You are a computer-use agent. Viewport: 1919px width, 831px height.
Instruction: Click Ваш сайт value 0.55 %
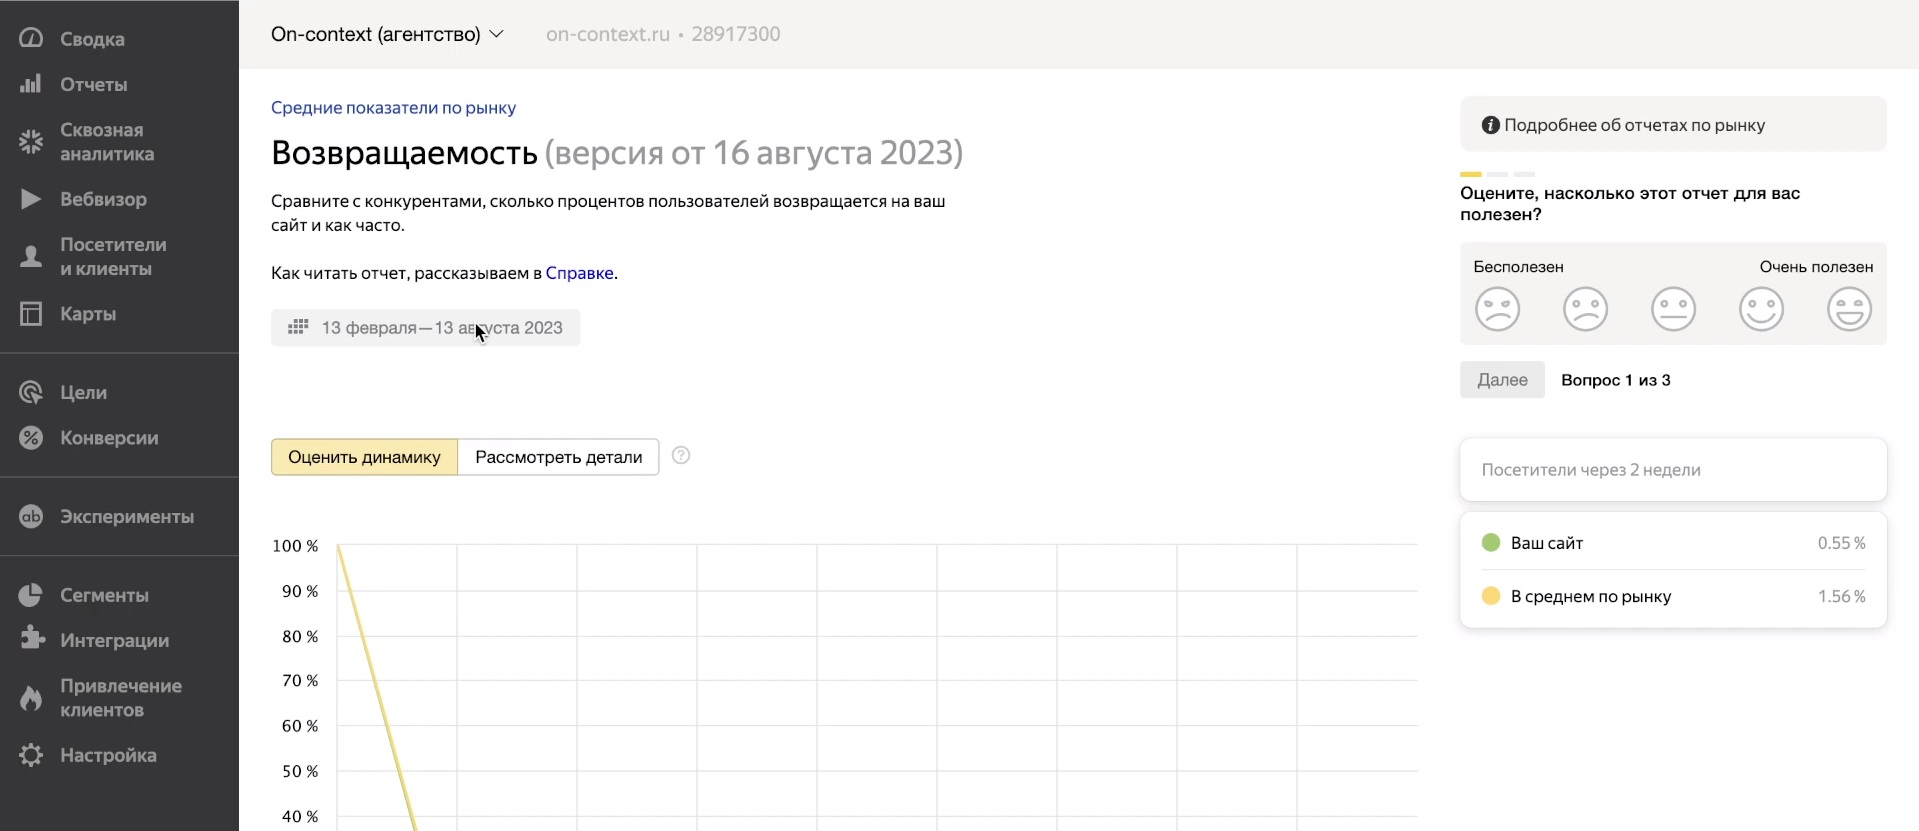[1841, 543]
